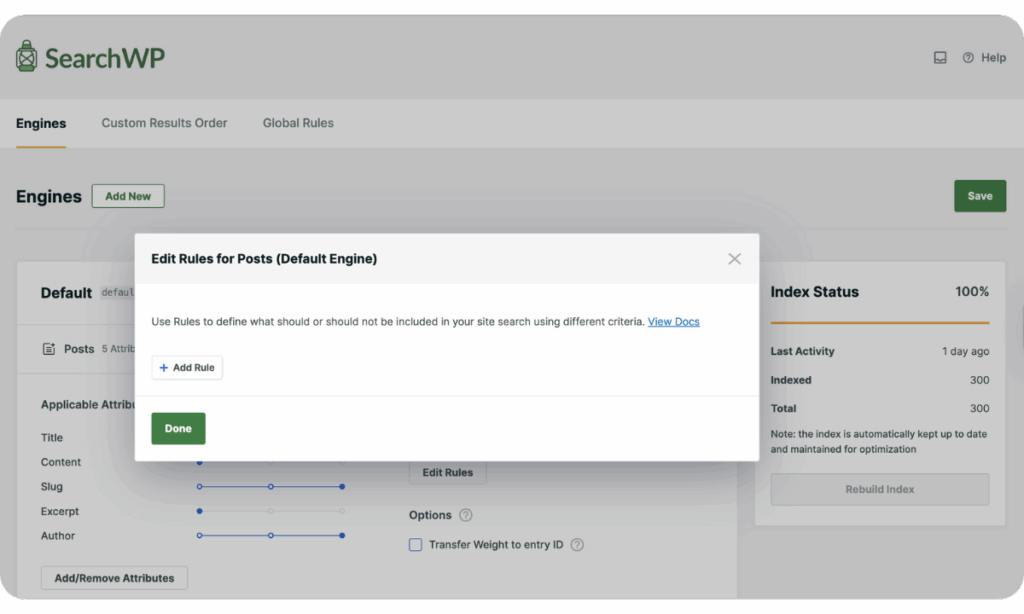Click the Add New engine button
The image size is (1024, 614).
point(128,196)
